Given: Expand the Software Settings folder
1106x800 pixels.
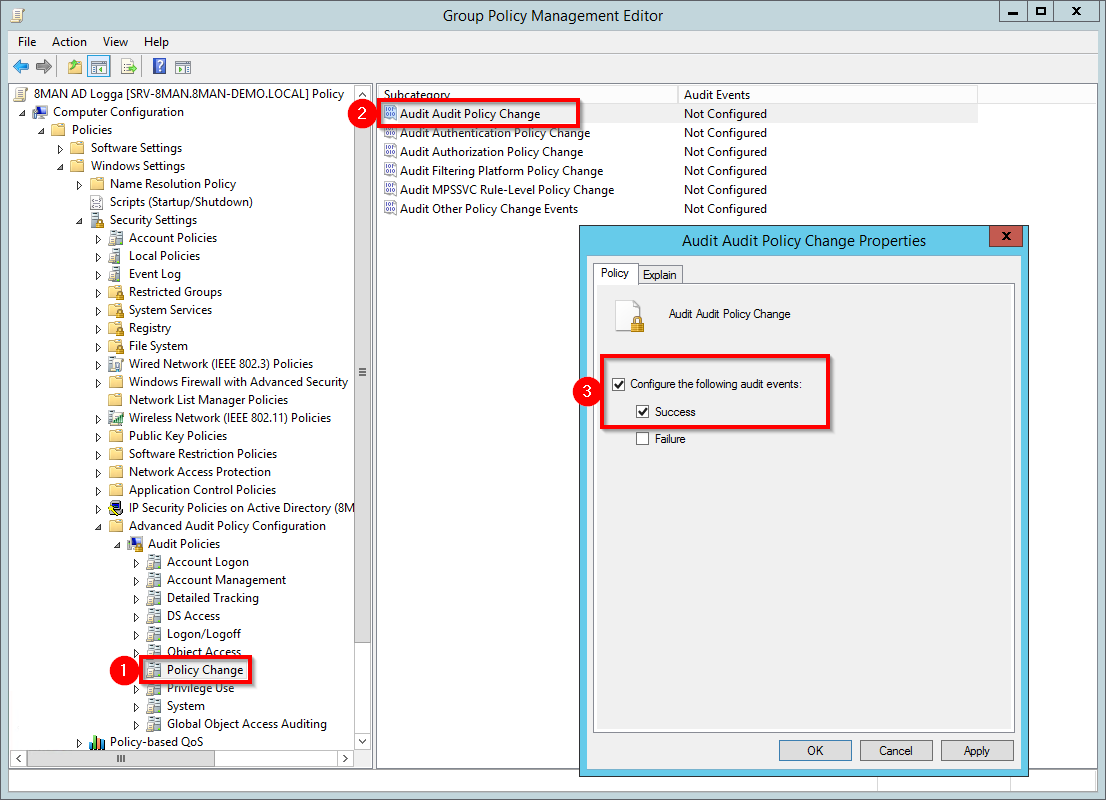Looking at the screenshot, I should click(61, 149).
